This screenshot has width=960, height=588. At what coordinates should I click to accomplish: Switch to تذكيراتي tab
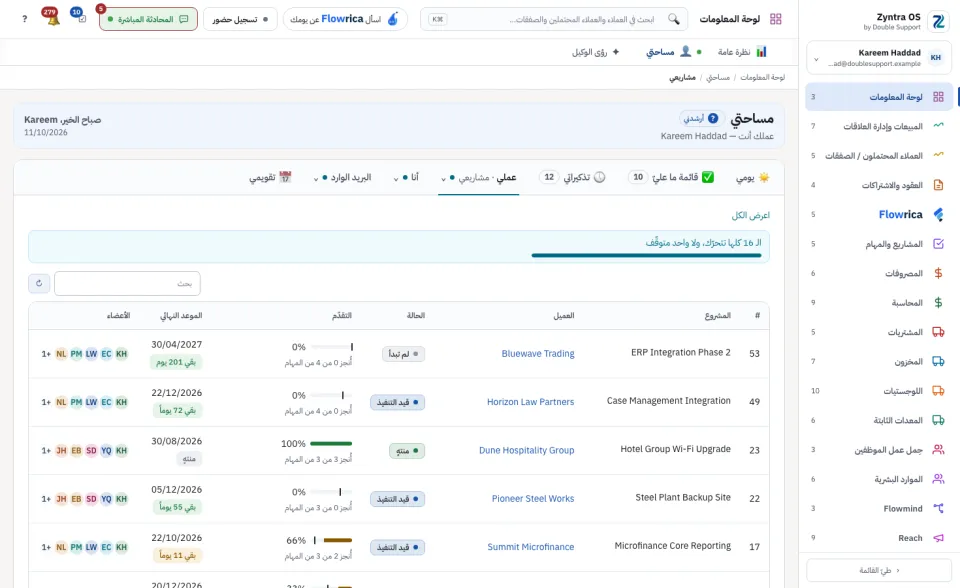click(572, 177)
